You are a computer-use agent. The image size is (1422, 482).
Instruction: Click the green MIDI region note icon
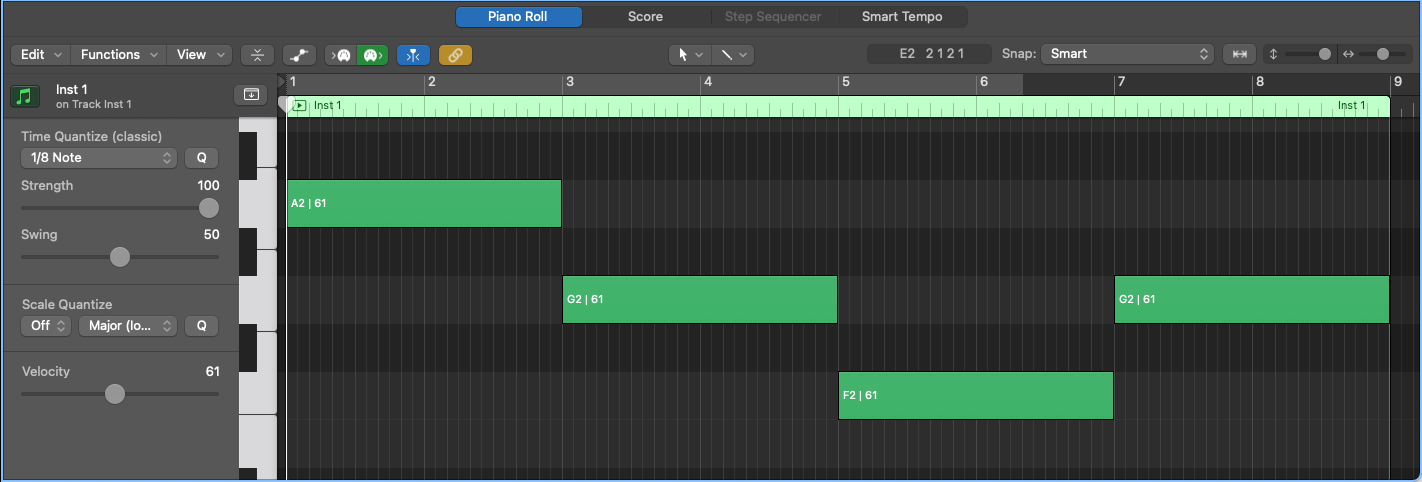click(25, 96)
